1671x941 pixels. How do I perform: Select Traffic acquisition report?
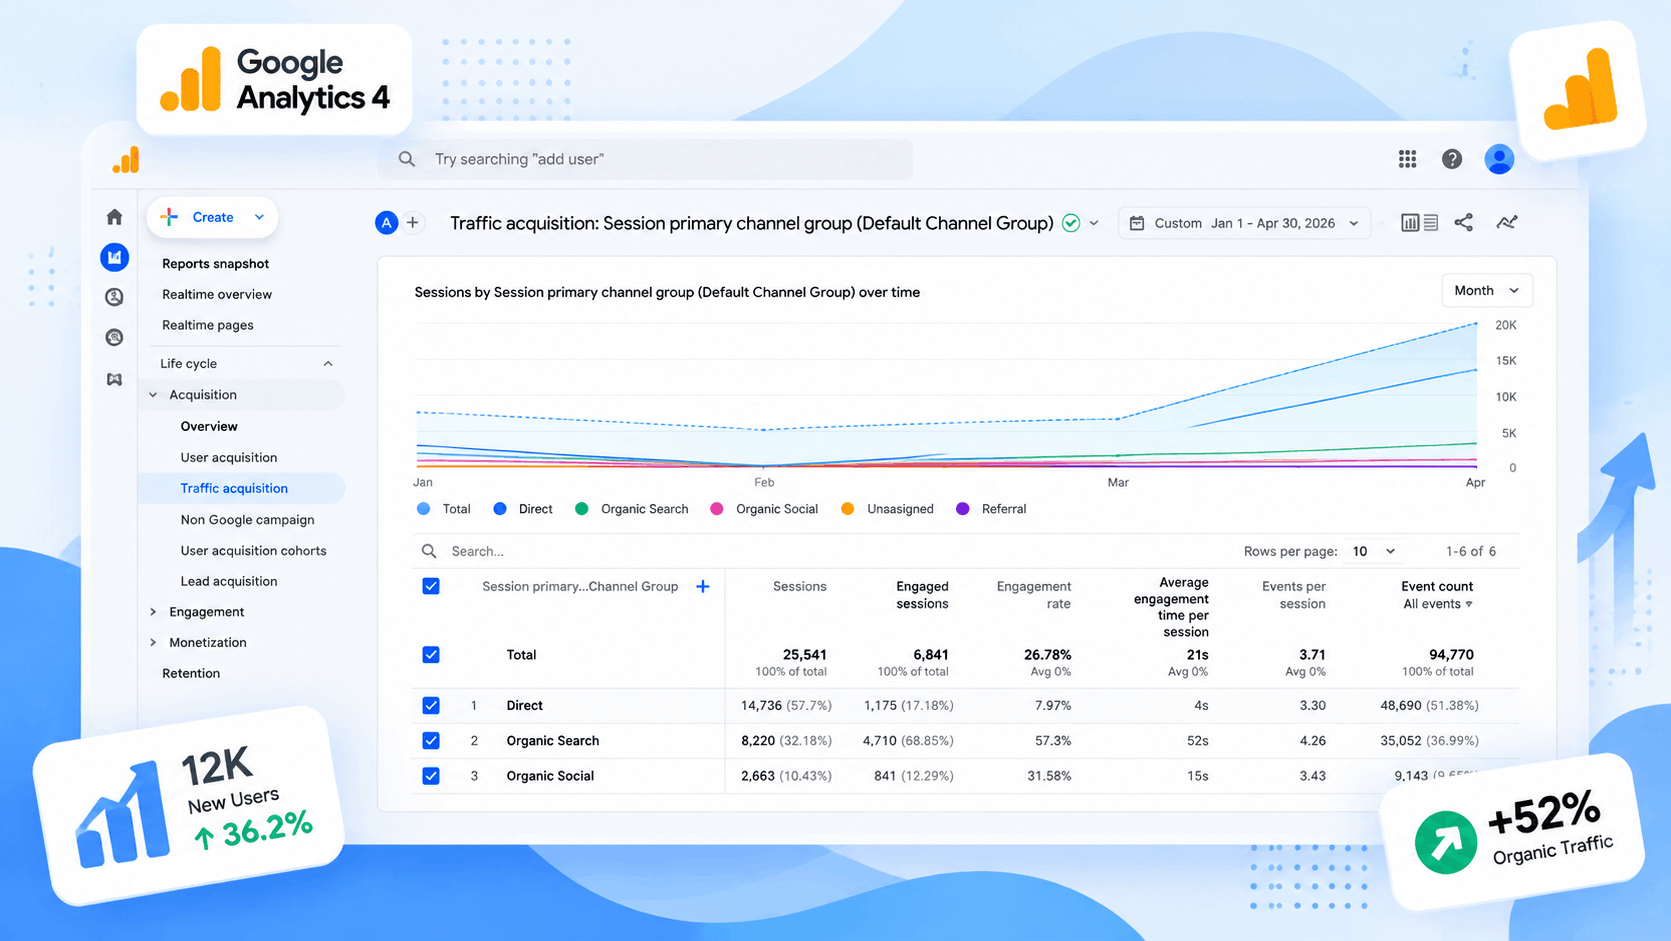click(x=234, y=489)
